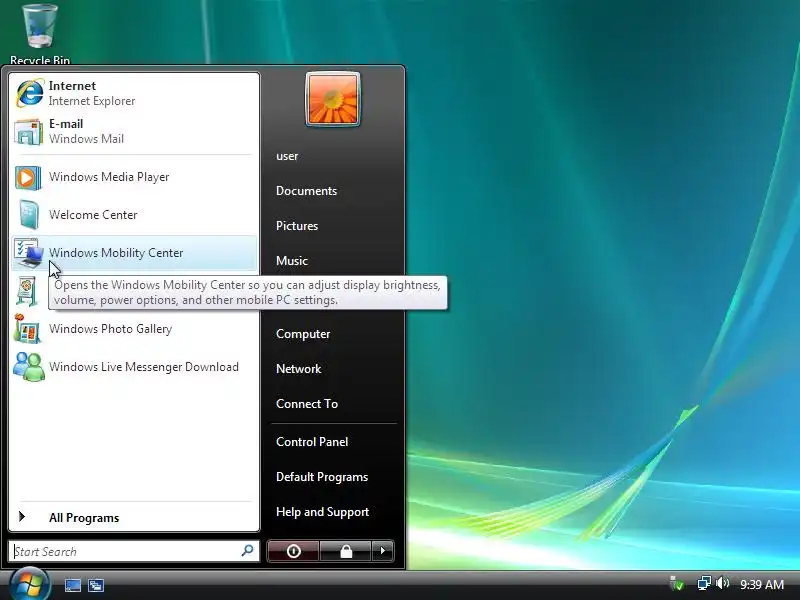
Task: Click the Windows Photo Gallery icon
Action: pyautogui.click(x=28, y=329)
